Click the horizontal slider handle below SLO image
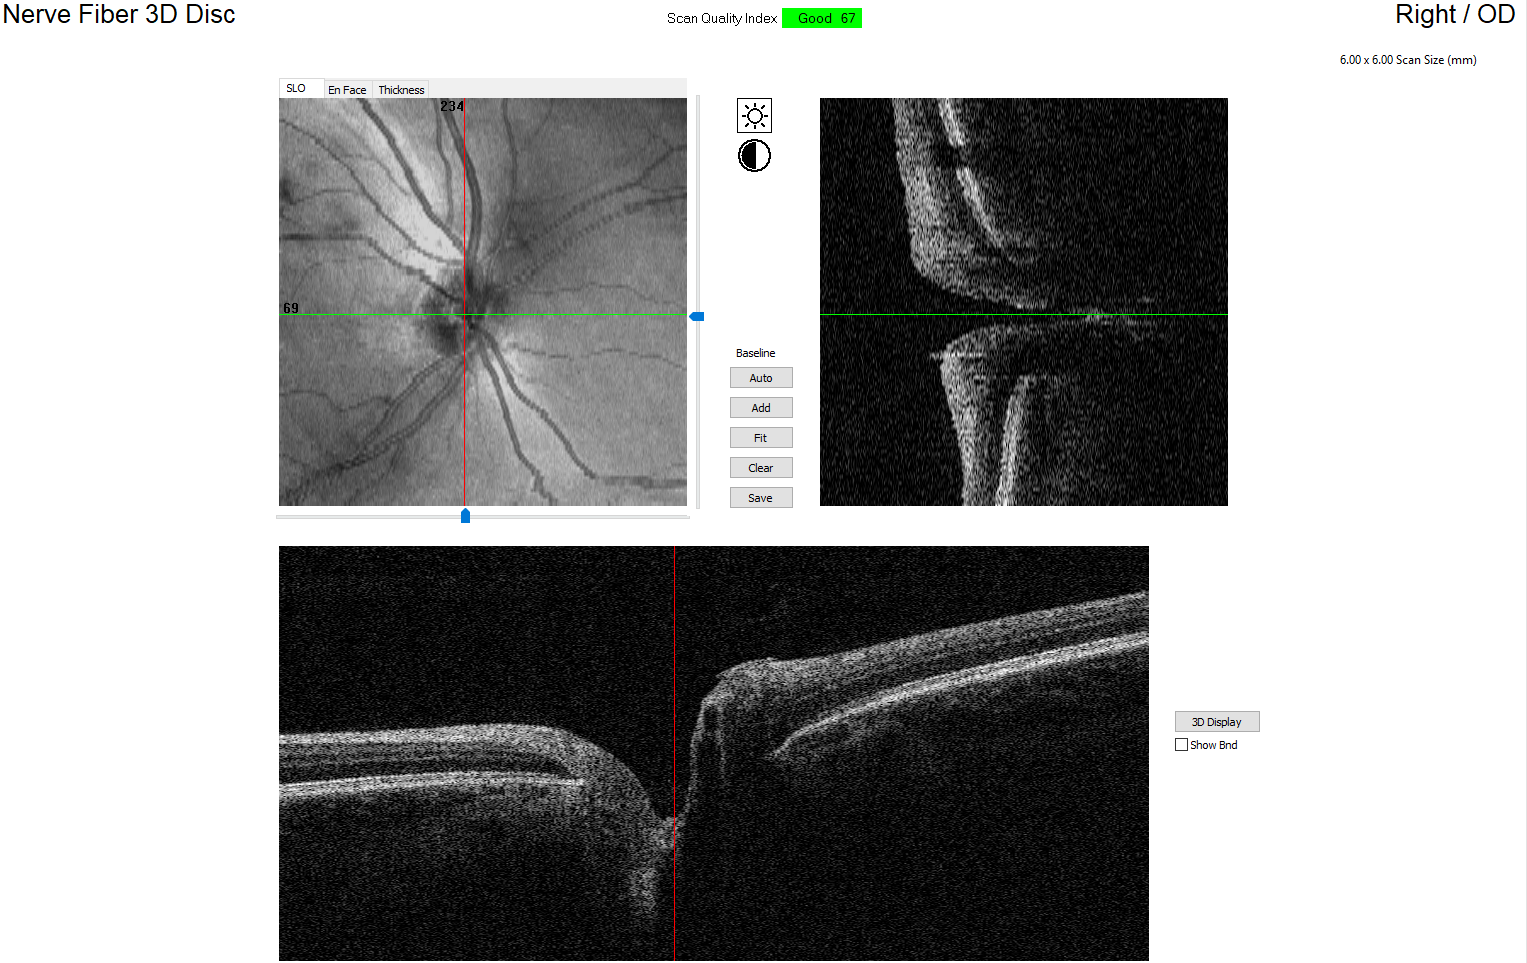The width and height of the screenshot is (1527, 963). point(465,516)
